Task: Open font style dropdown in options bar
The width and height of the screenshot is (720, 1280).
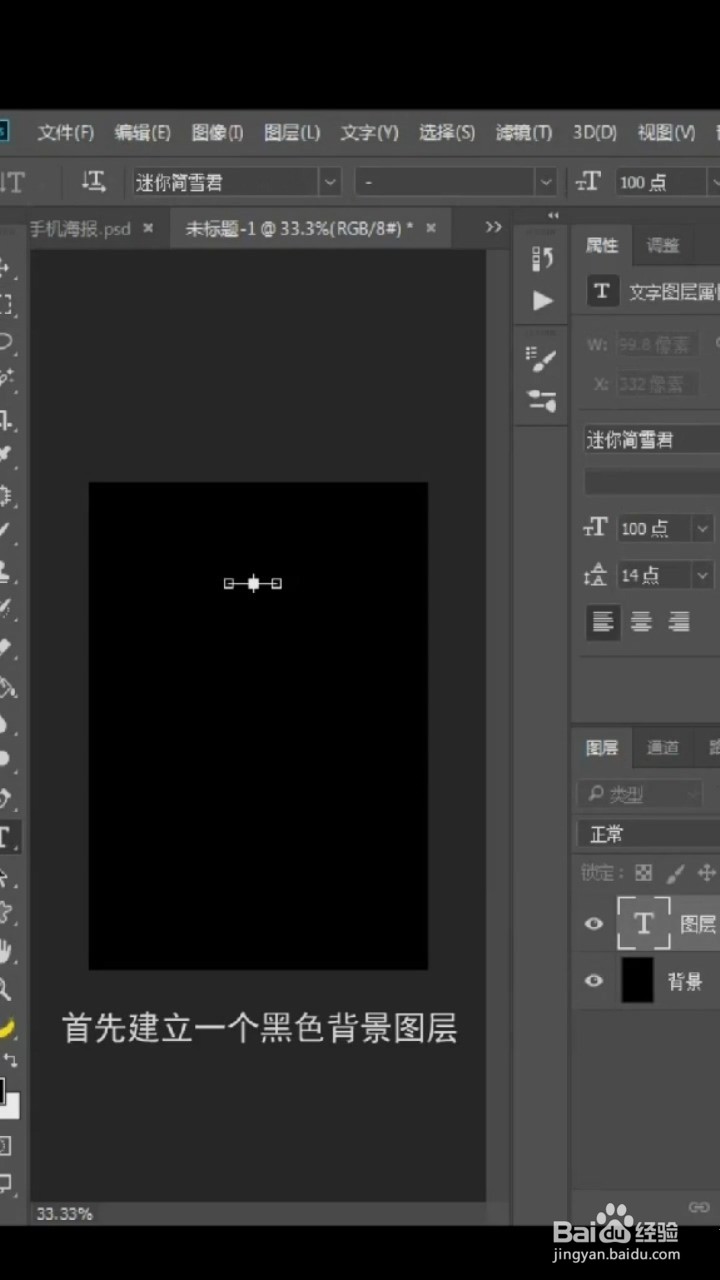Action: pos(545,181)
